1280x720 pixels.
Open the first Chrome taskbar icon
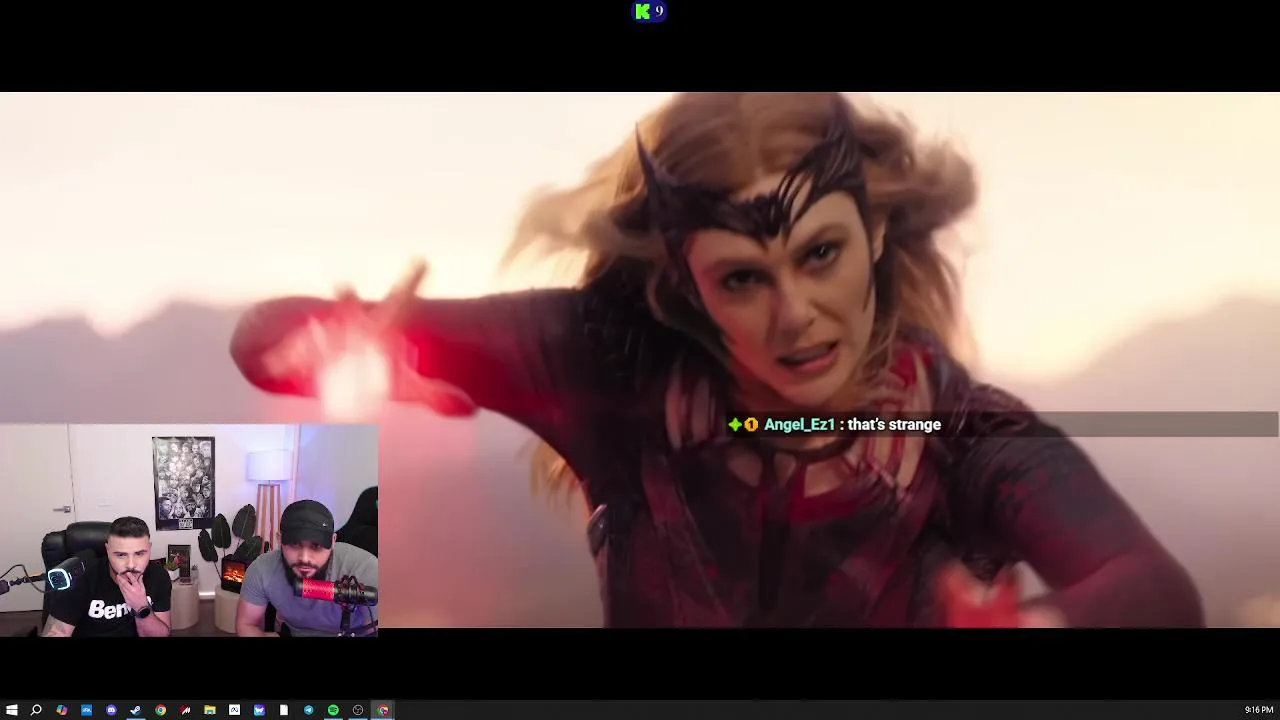(x=160, y=710)
